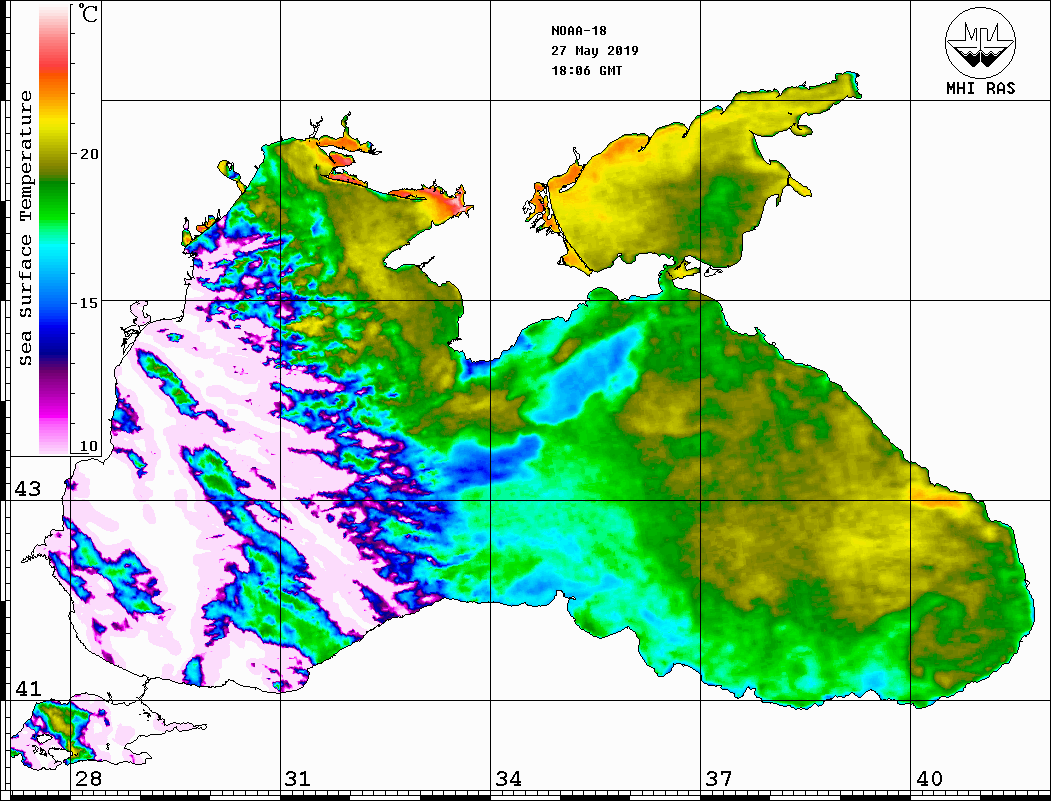1051x801 pixels.
Task: Click longitude label '34'
Action: pos(509,778)
